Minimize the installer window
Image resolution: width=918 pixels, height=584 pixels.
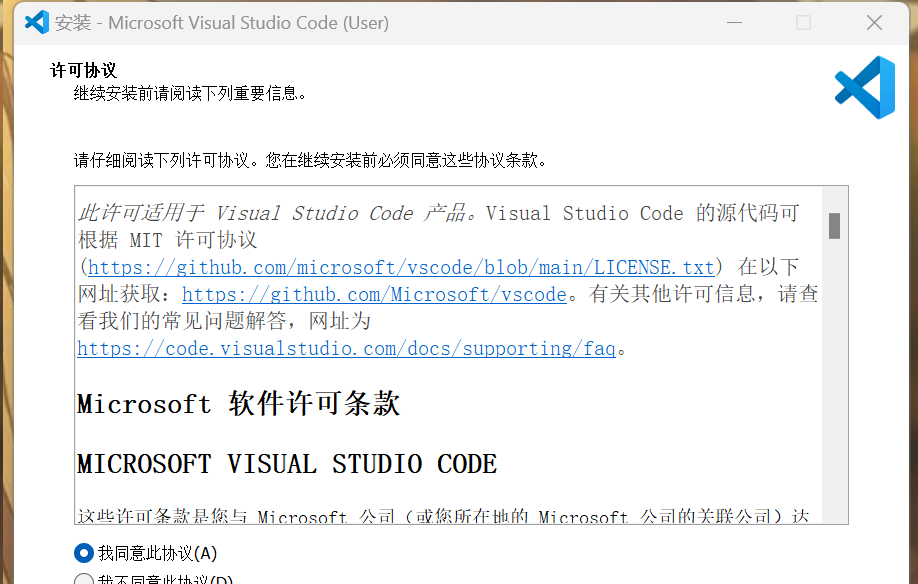pos(733,22)
